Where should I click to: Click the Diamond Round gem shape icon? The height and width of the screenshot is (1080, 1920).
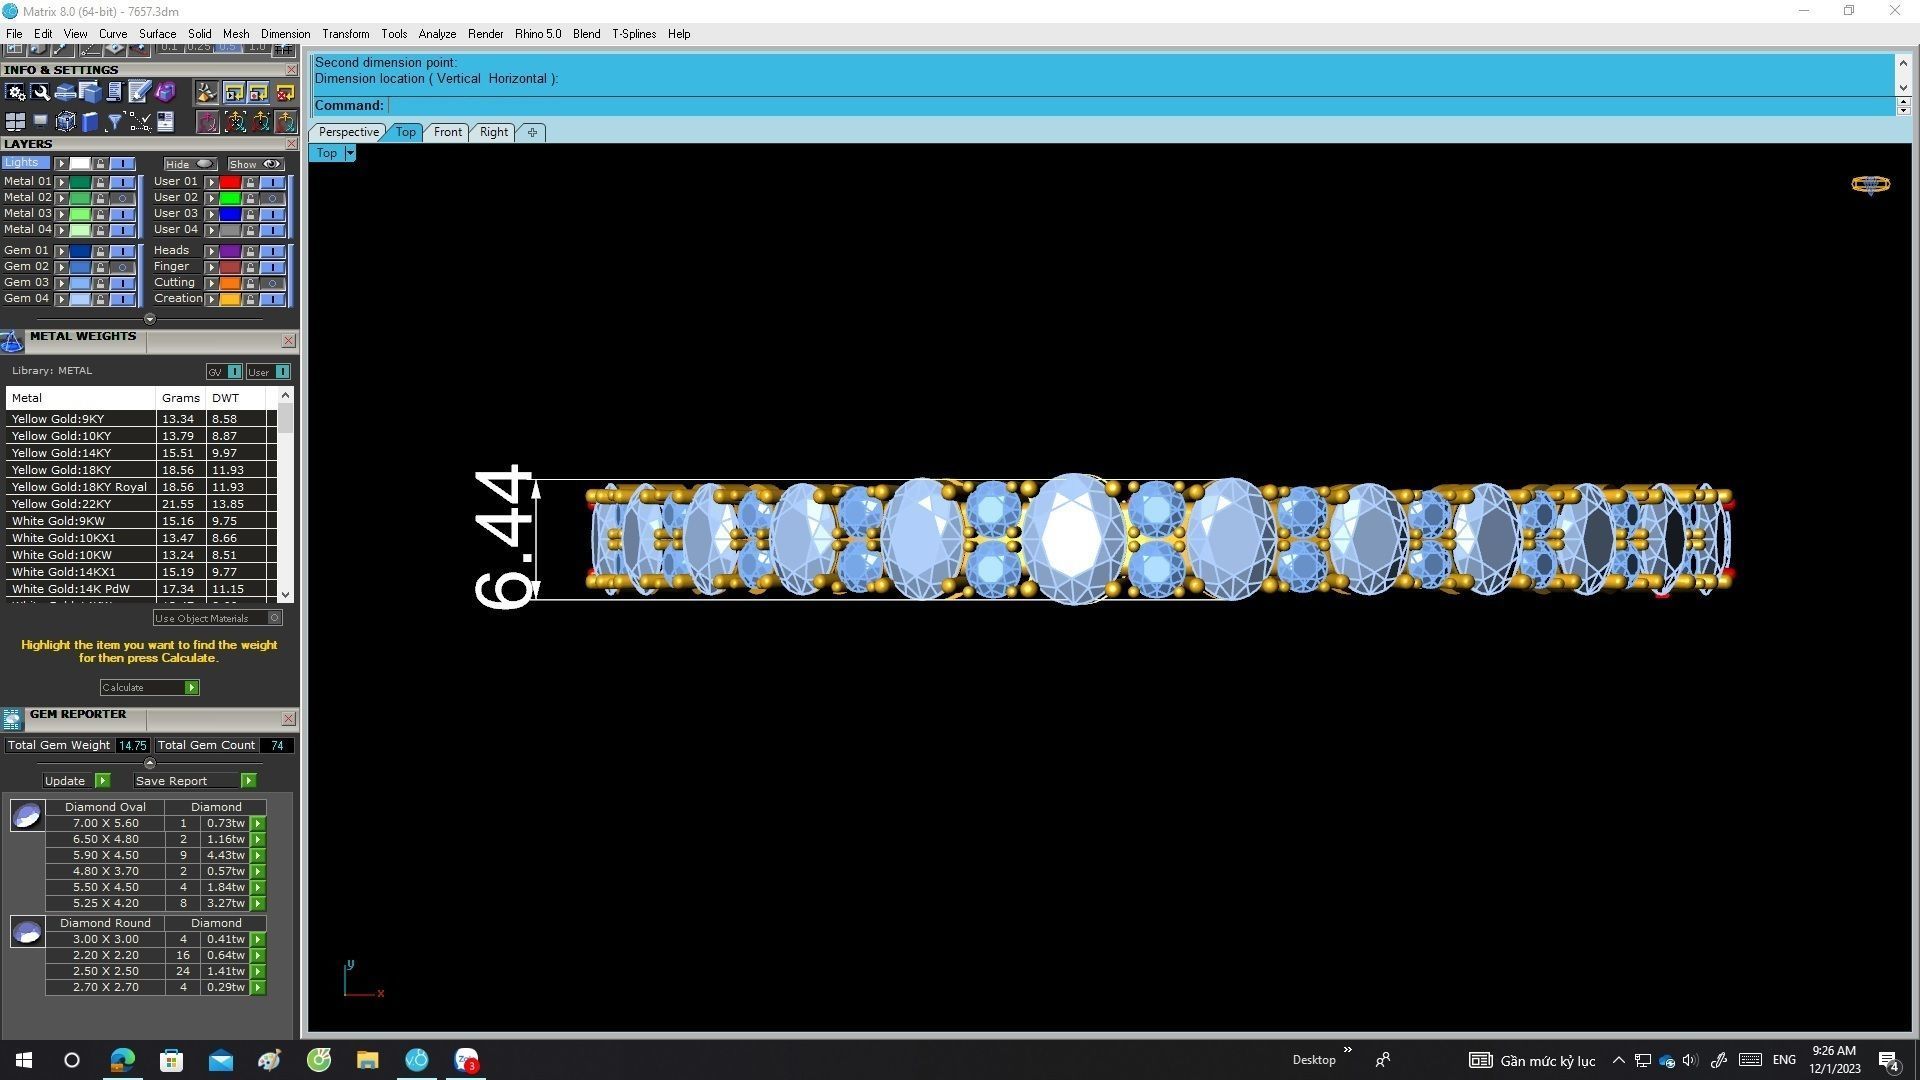click(27, 932)
